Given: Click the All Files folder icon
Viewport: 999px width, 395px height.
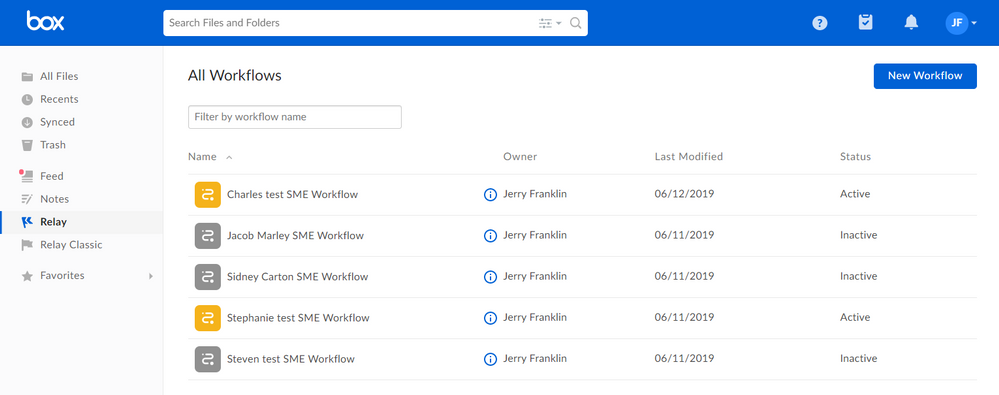Looking at the screenshot, I should pyautogui.click(x=27, y=76).
